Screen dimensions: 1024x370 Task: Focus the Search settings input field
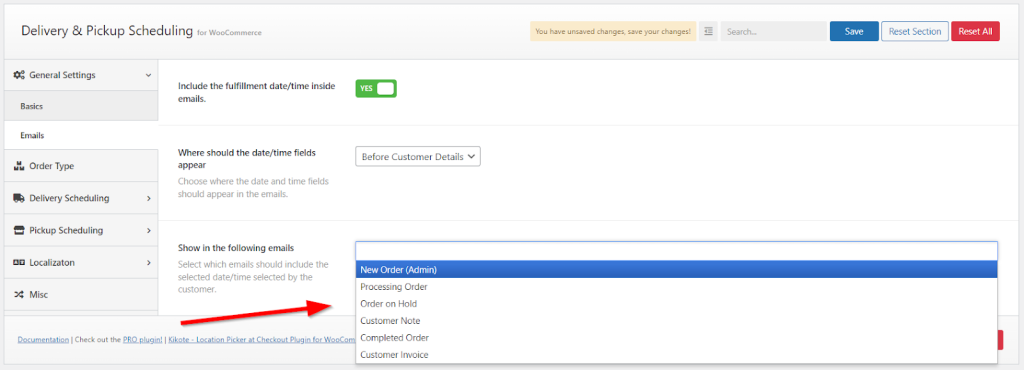[773, 31]
